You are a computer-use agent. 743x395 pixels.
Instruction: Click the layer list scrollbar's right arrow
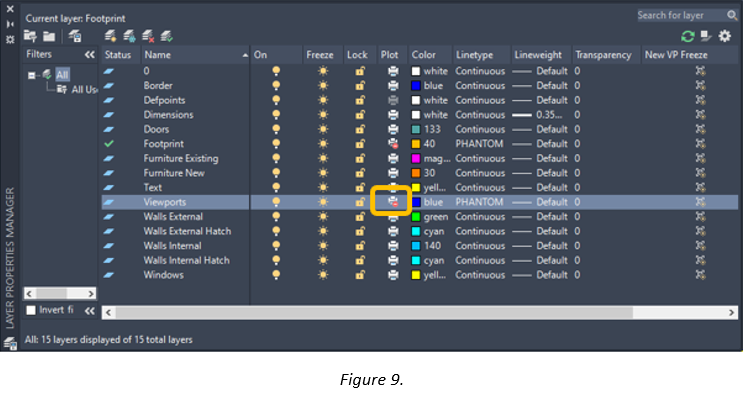click(731, 313)
